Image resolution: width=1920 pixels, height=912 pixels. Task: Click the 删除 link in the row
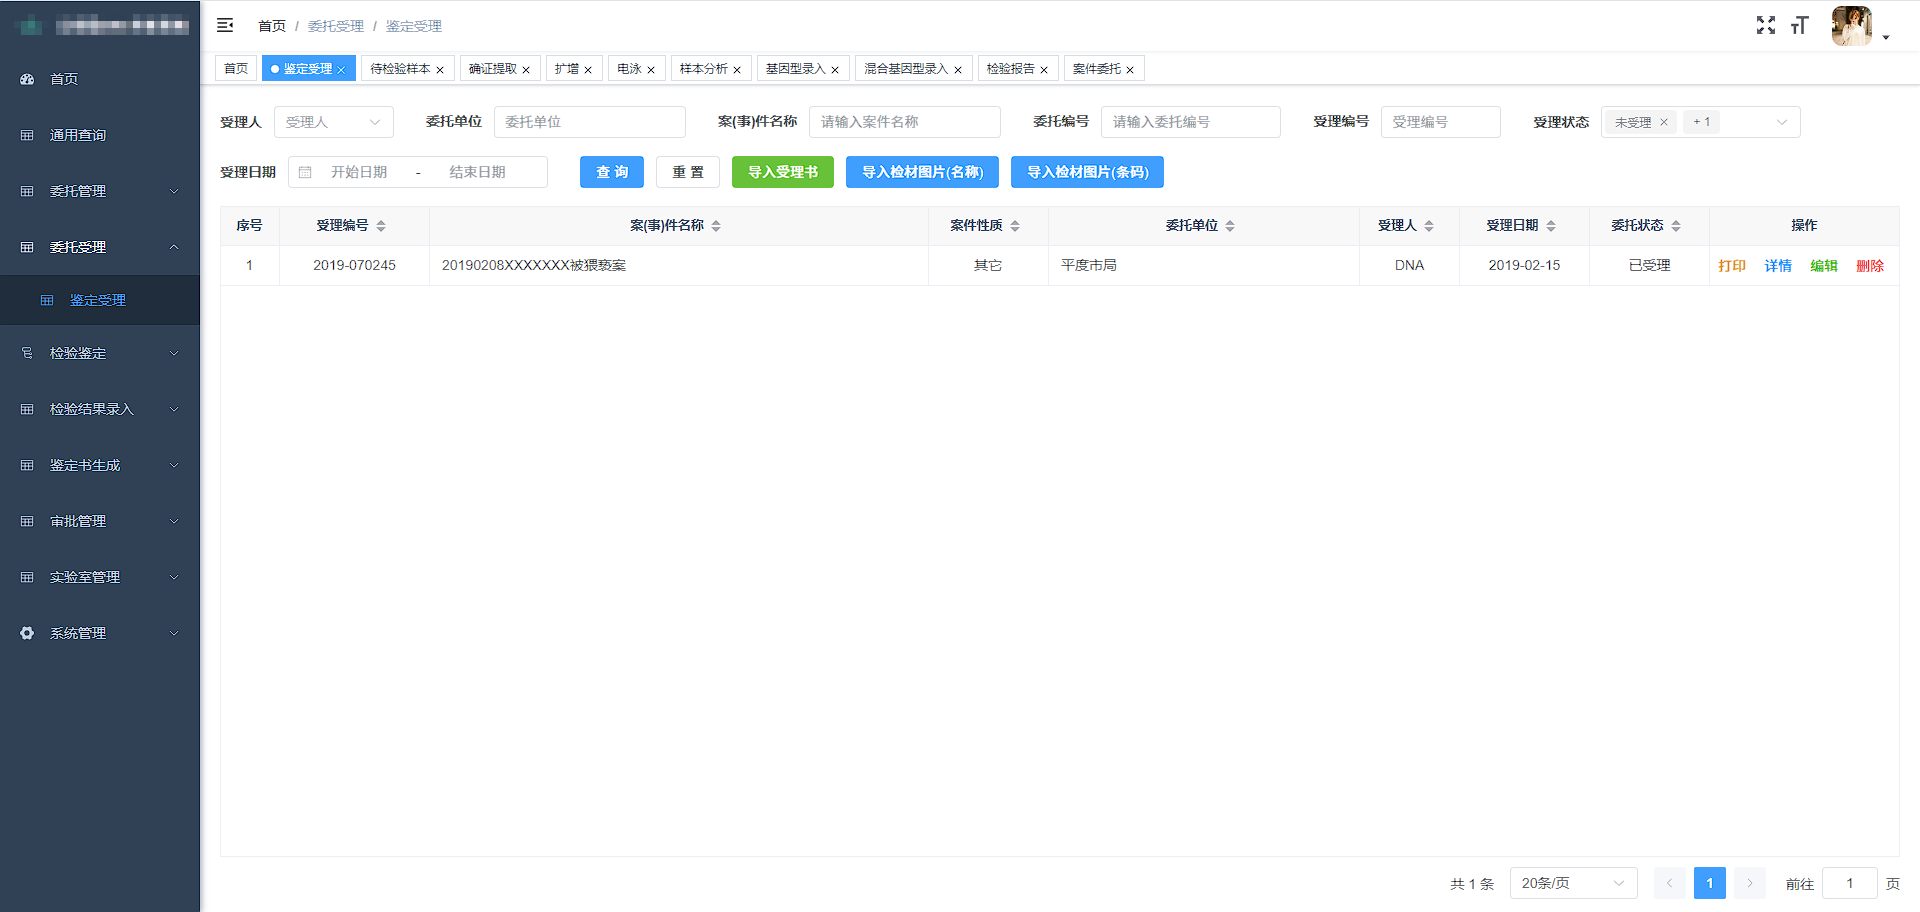(x=1869, y=266)
